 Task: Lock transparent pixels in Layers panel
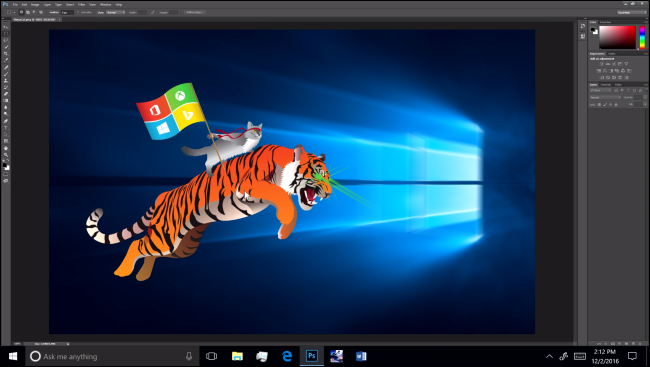[599, 105]
